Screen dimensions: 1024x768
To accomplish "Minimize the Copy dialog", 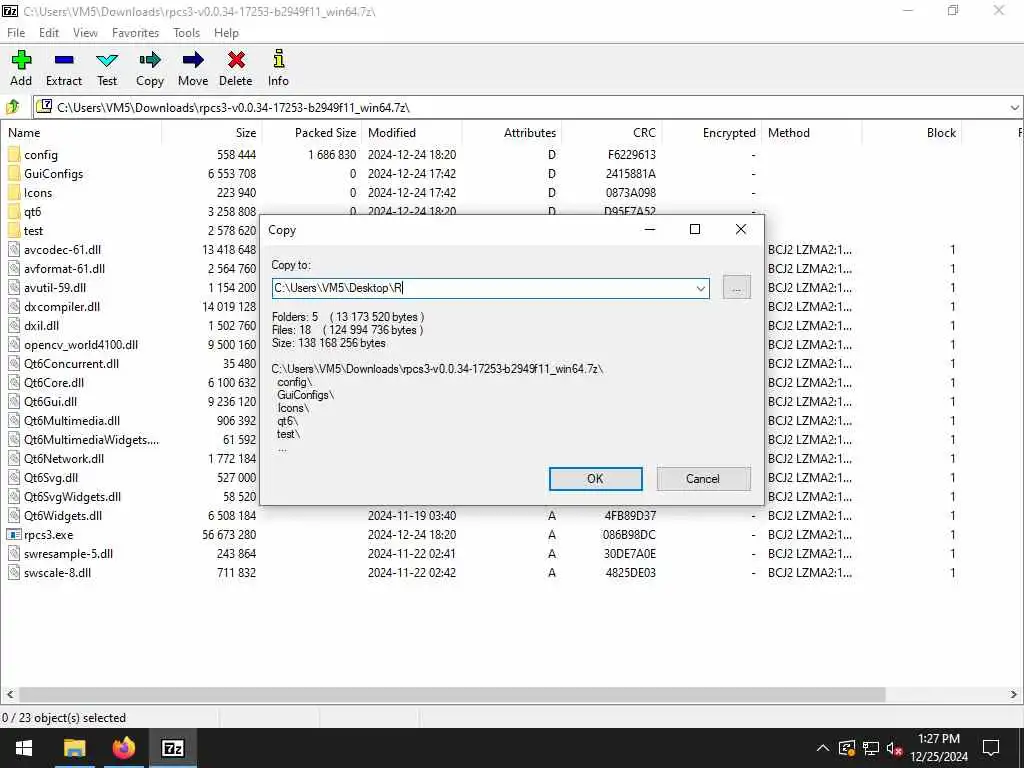I will click(x=650, y=229).
